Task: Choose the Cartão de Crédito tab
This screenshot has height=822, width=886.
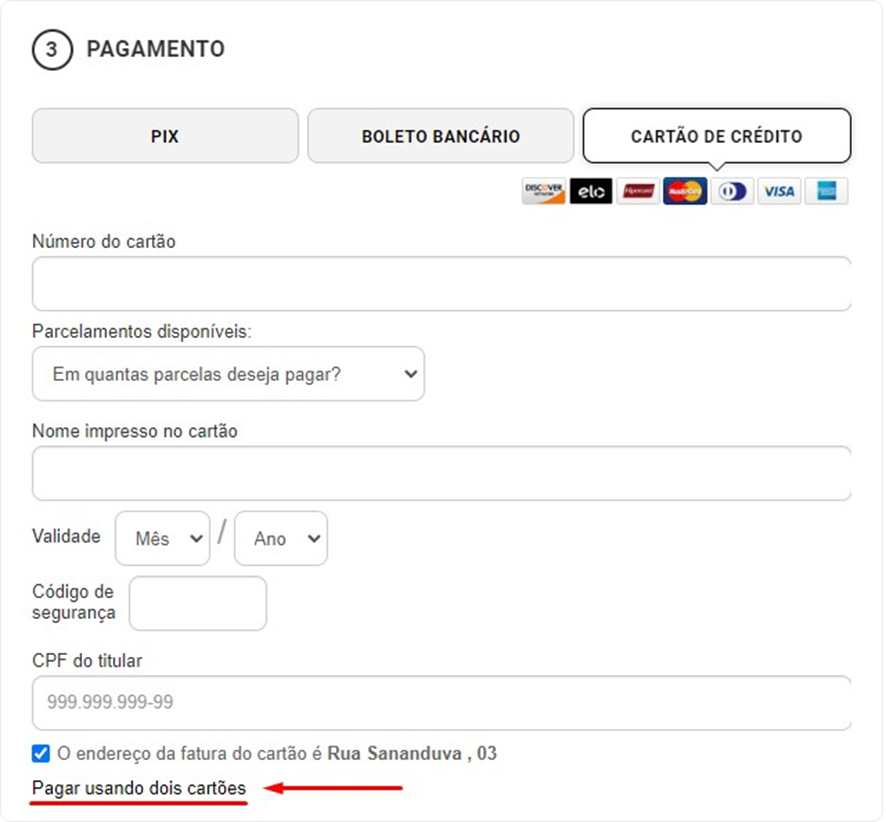Action: pyautogui.click(x=716, y=136)
